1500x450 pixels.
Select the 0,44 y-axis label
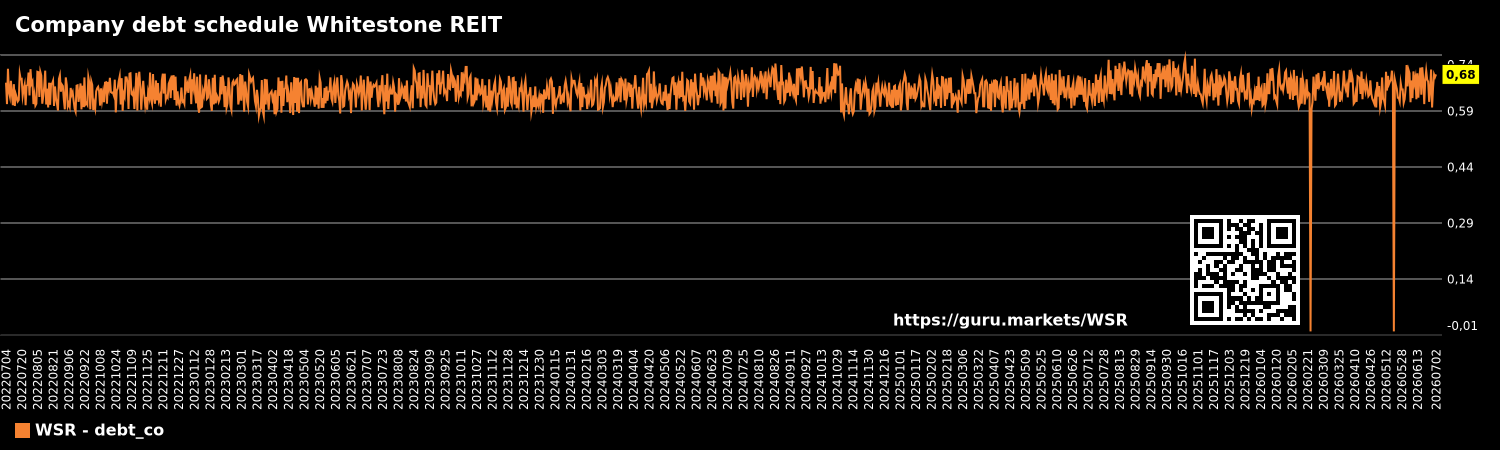tap(1460, 167)
